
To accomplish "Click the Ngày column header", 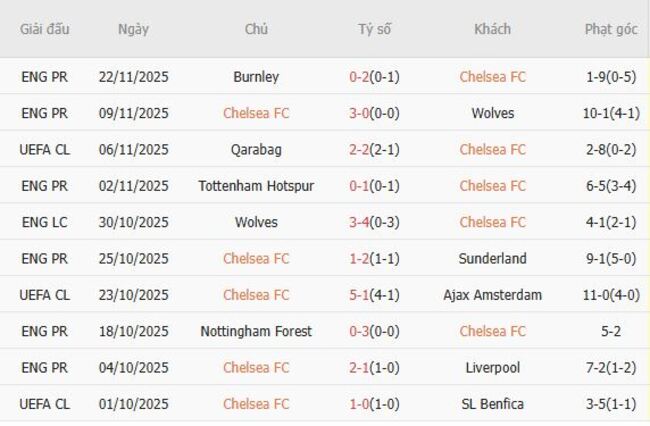I will (133, 29).
